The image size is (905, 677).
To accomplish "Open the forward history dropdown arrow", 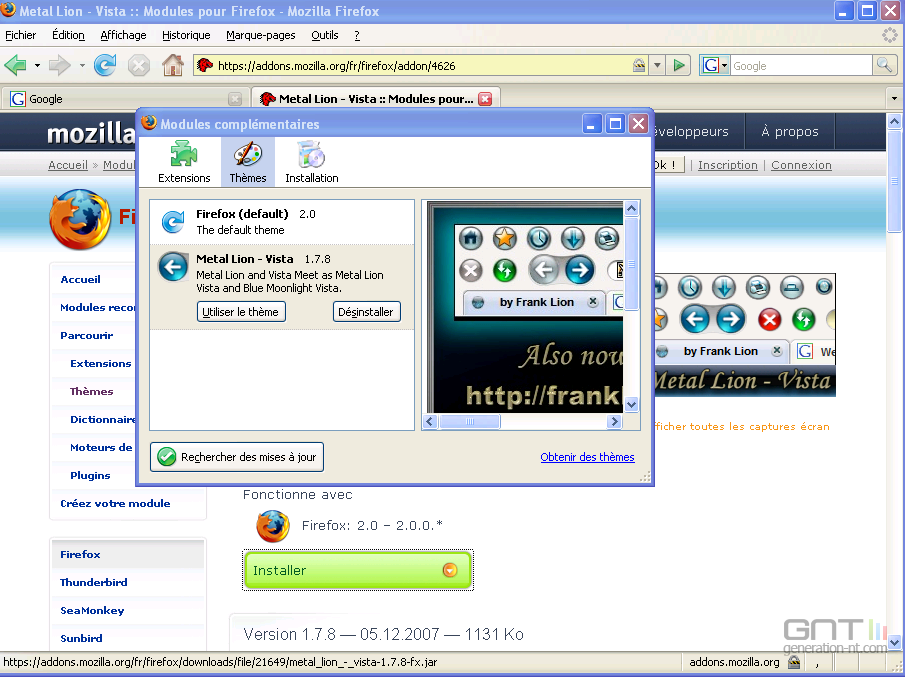I will [x=82, y=66].
